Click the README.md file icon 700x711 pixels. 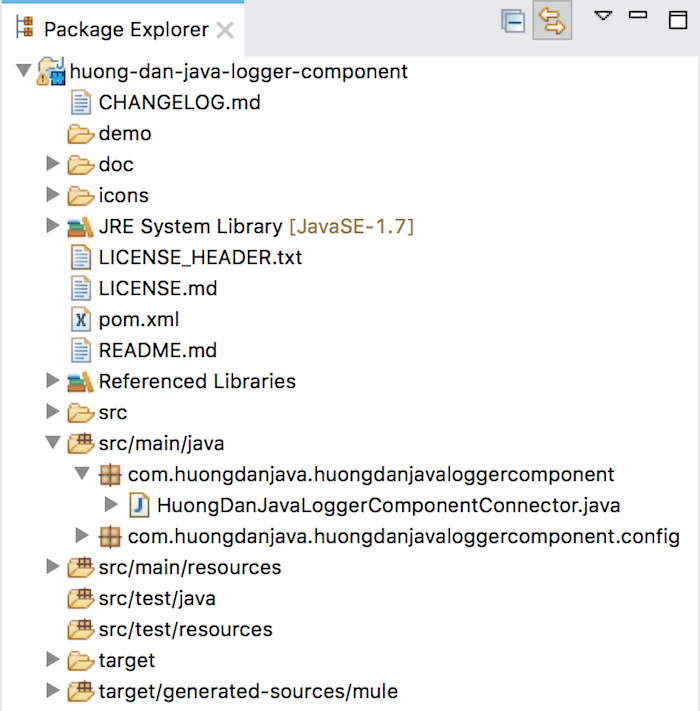pyautogui.click(x=81, y=351)
